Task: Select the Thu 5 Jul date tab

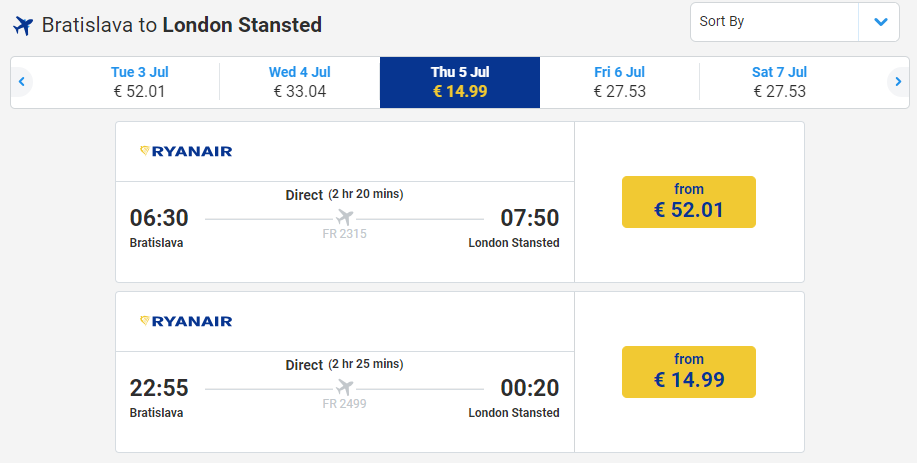Action: tap(460, 82)
